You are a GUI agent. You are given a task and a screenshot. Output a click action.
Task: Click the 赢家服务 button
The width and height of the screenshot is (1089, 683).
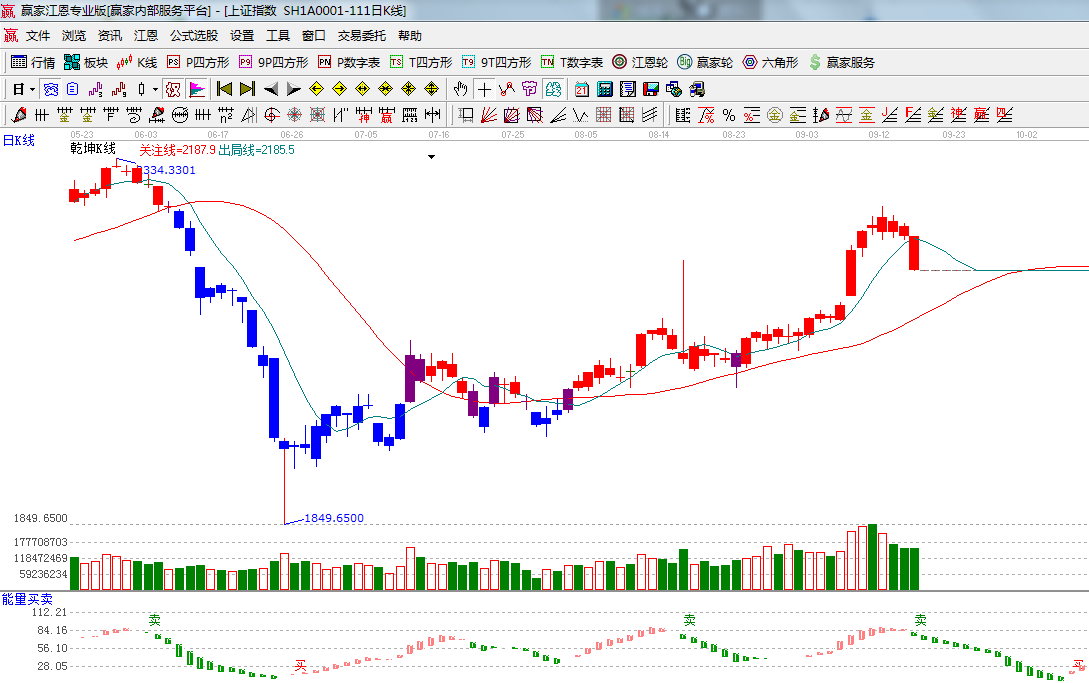click(842, 62)
